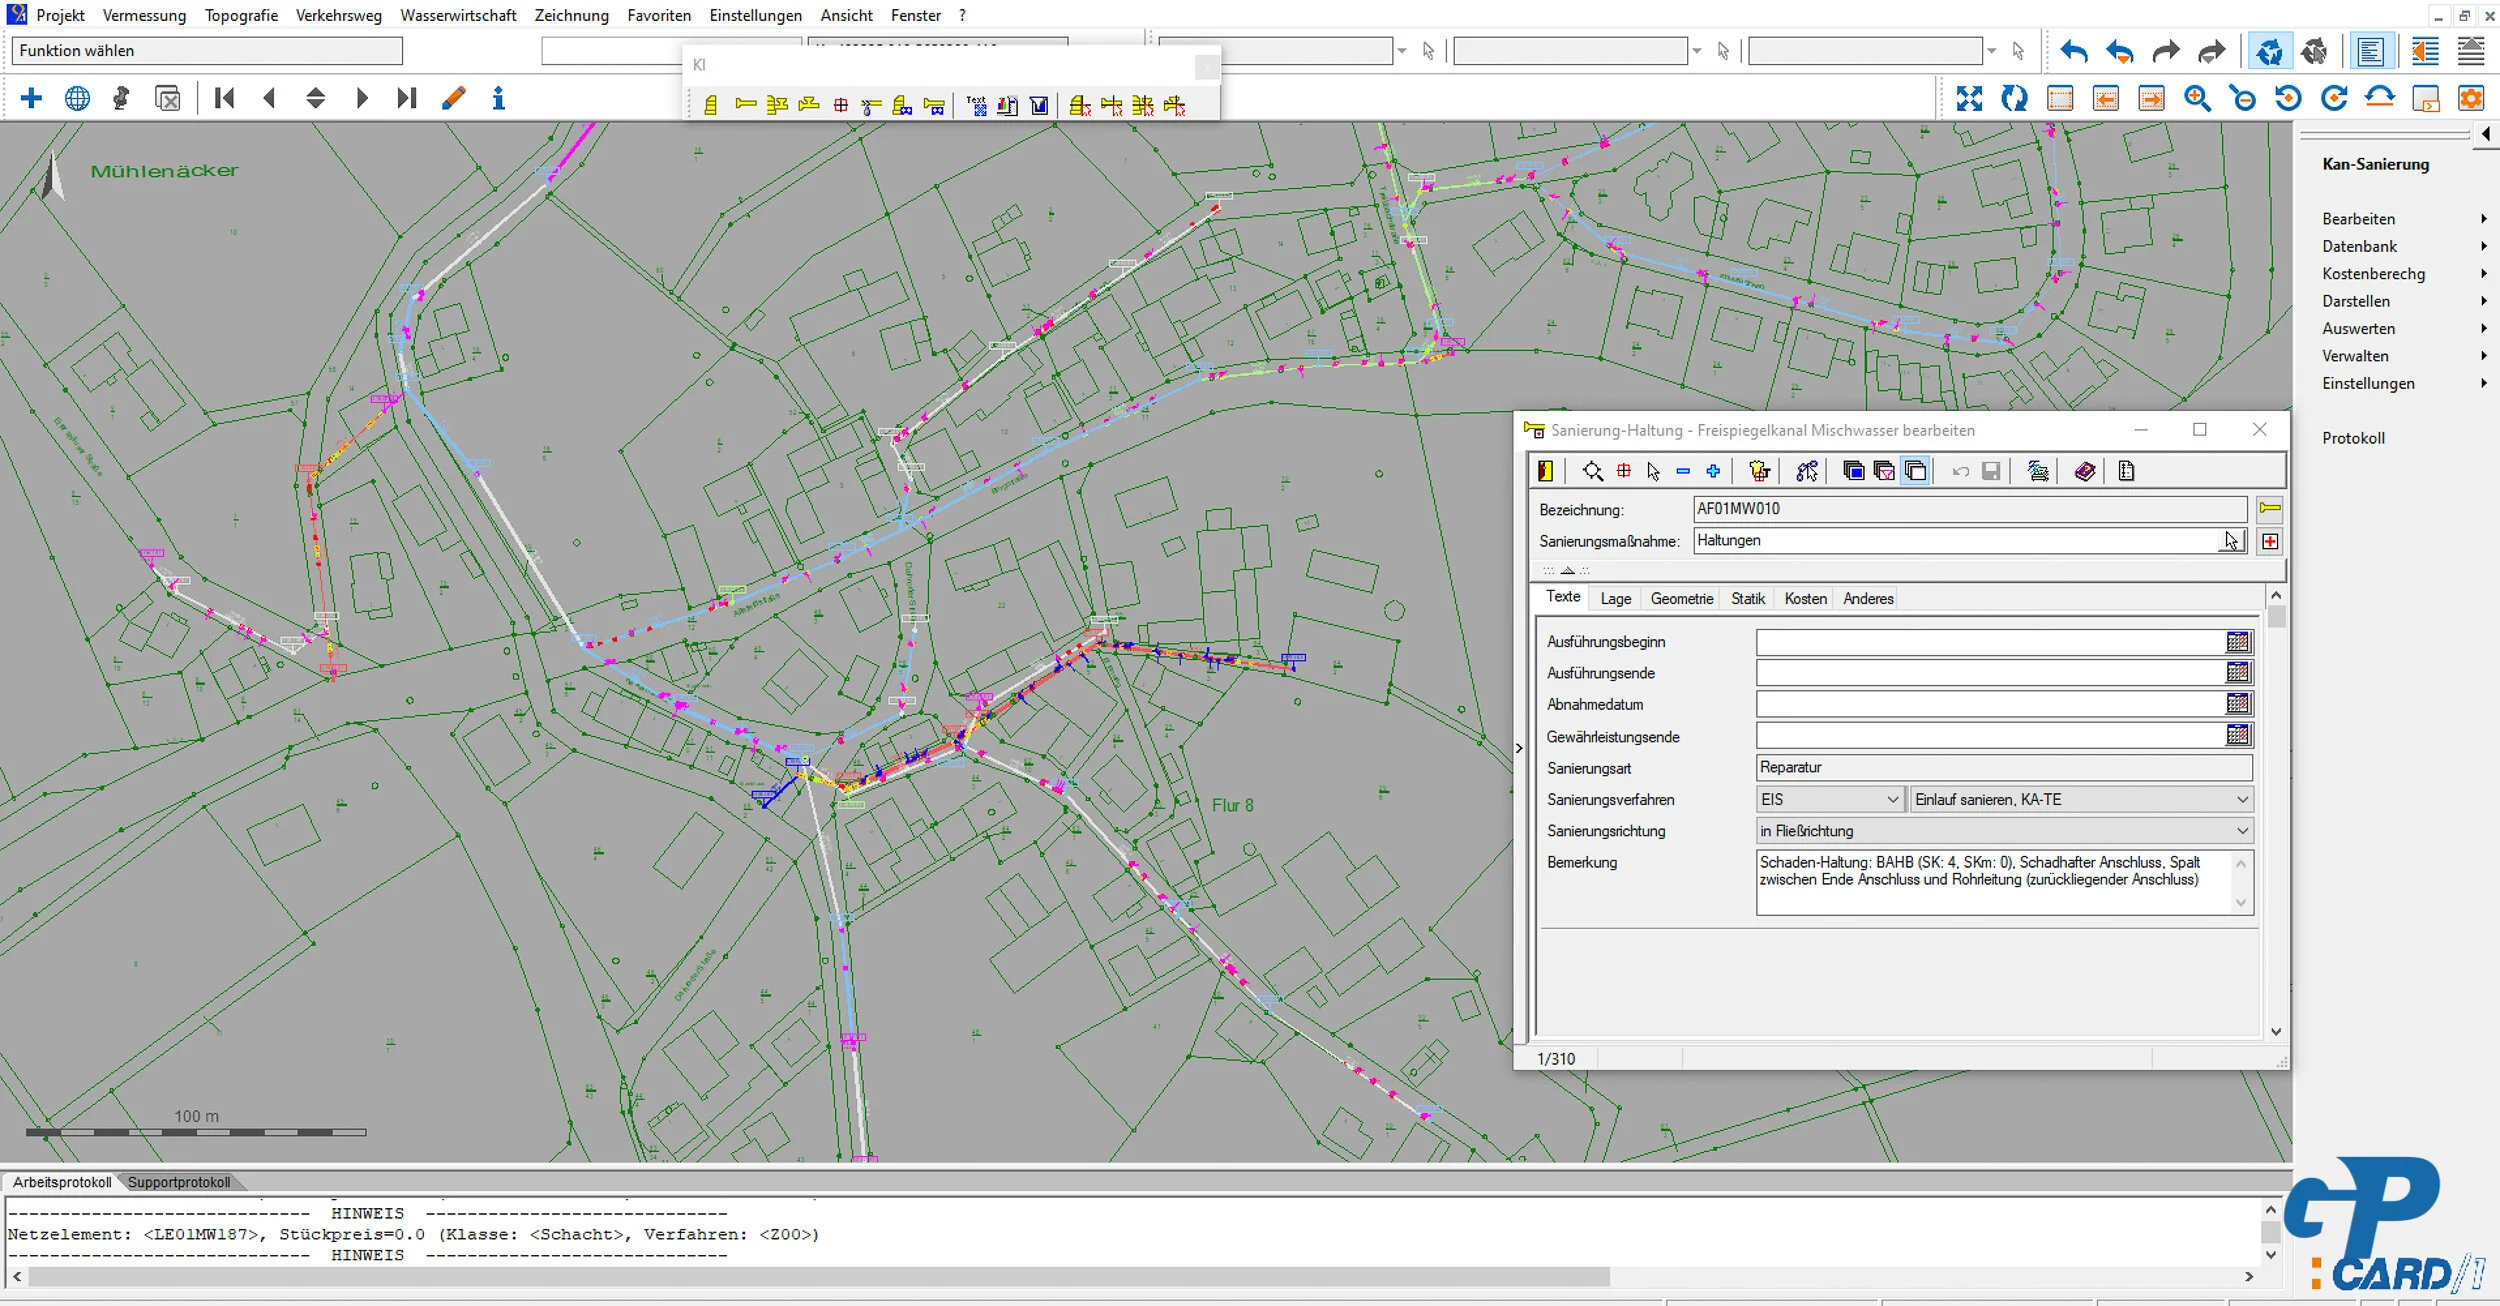2500x1306 pixels.
Task: Click the globe icon in toolbar
Action: 77,98
